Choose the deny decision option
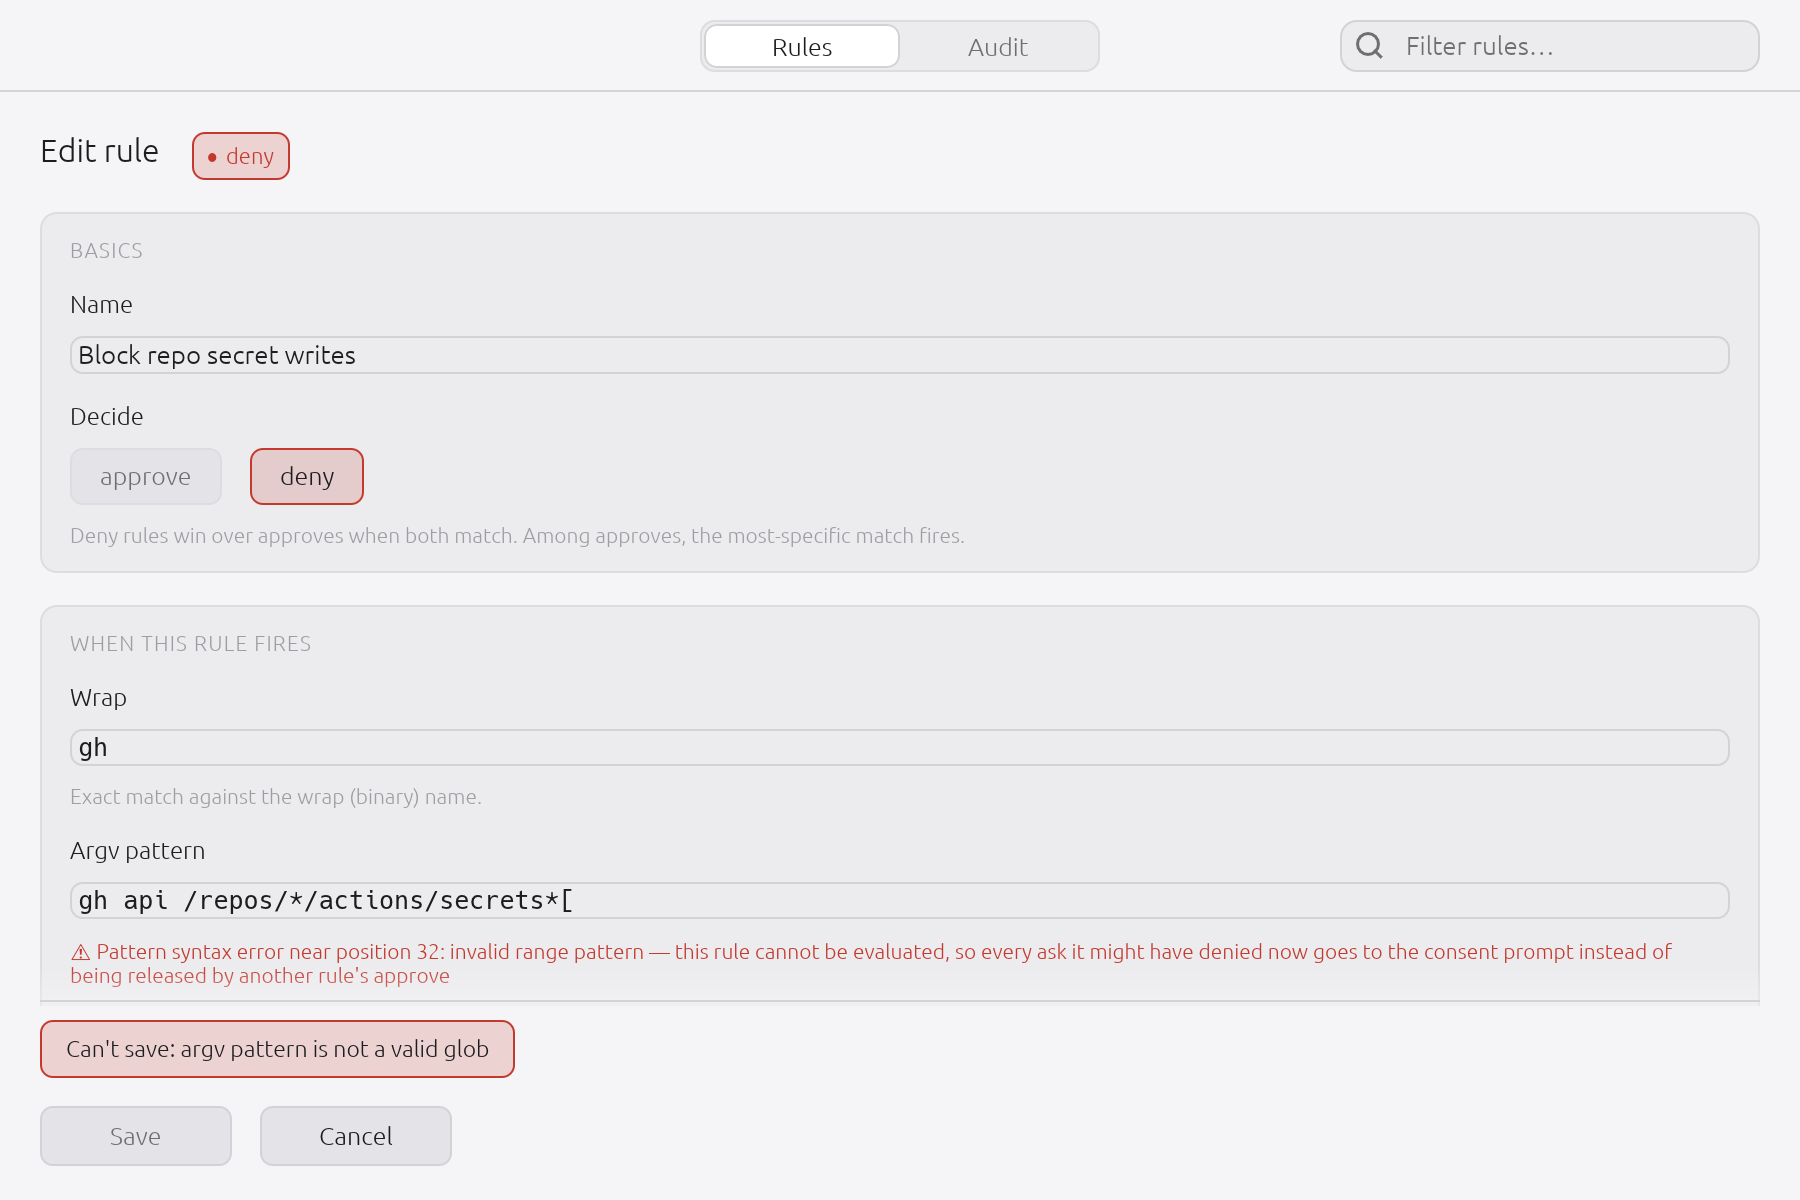The width and height of the screenshot is (1800, 1200). [307, 477]
